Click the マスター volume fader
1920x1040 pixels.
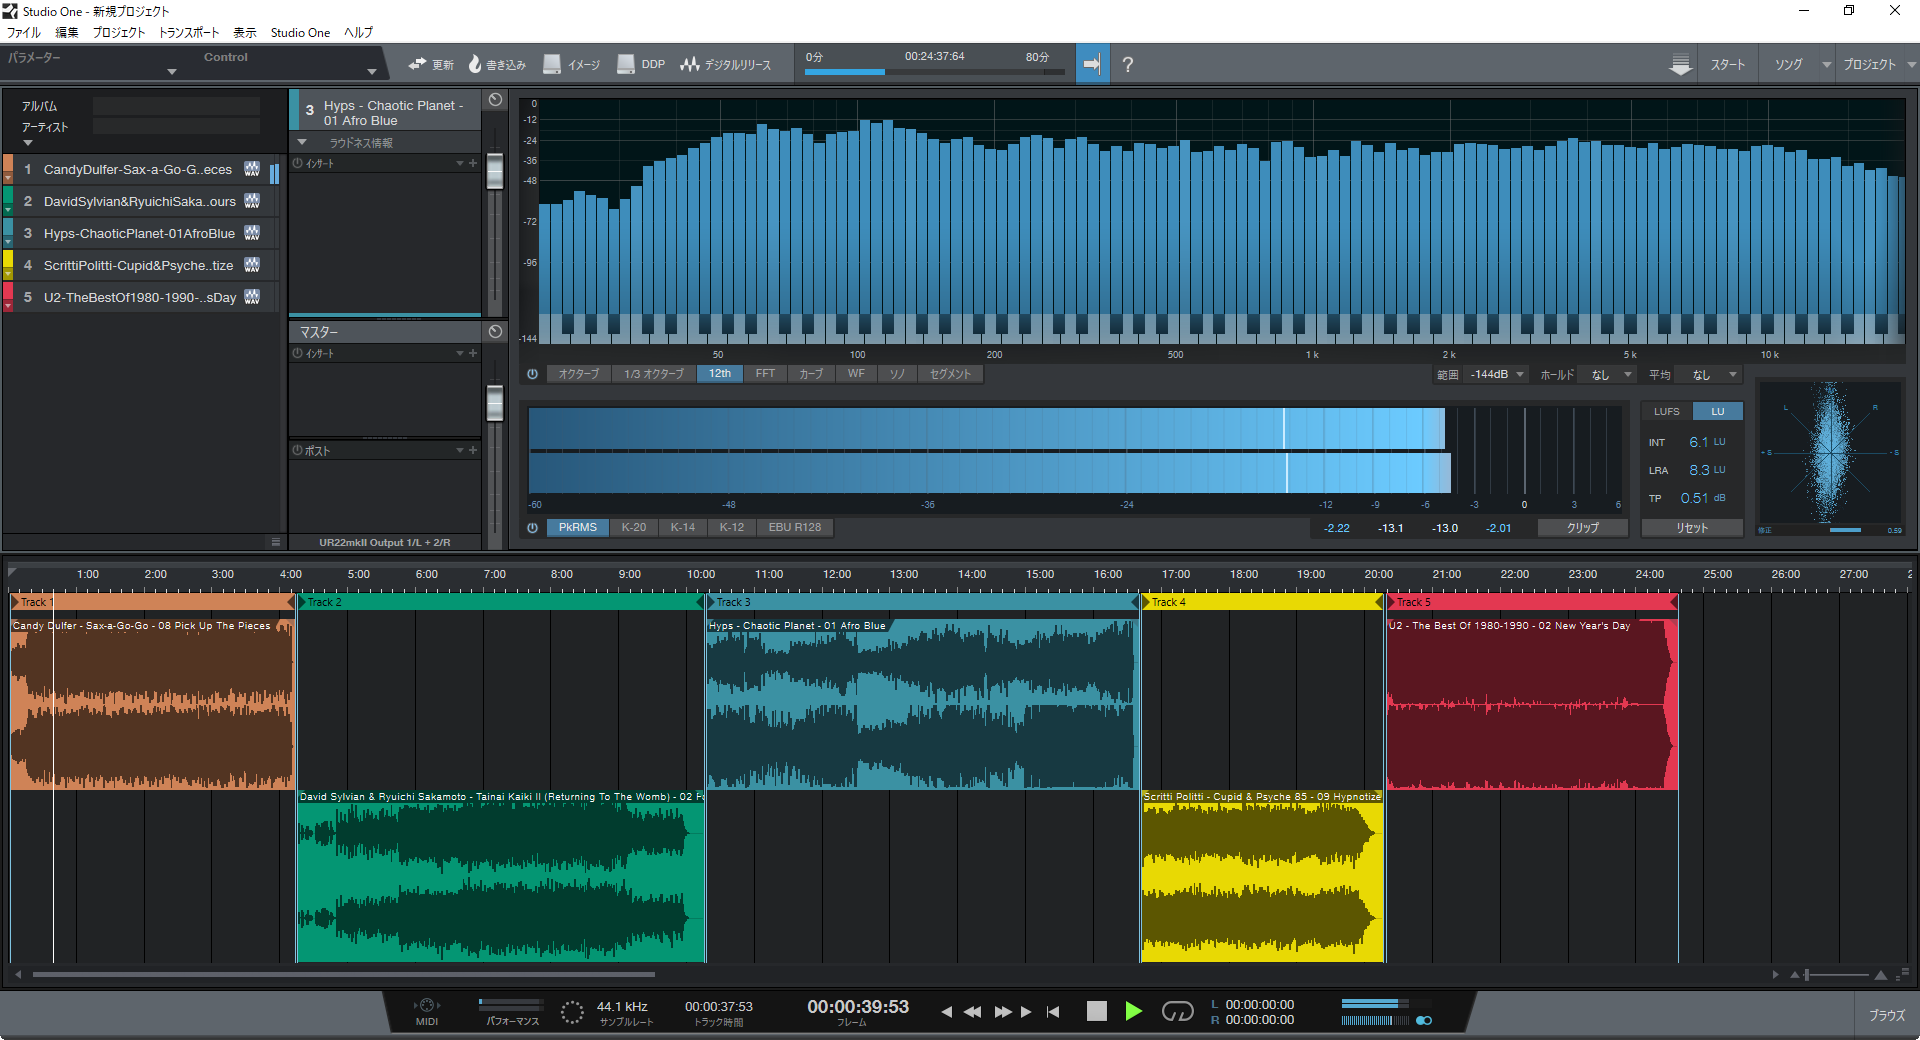(x=495, y=403)
